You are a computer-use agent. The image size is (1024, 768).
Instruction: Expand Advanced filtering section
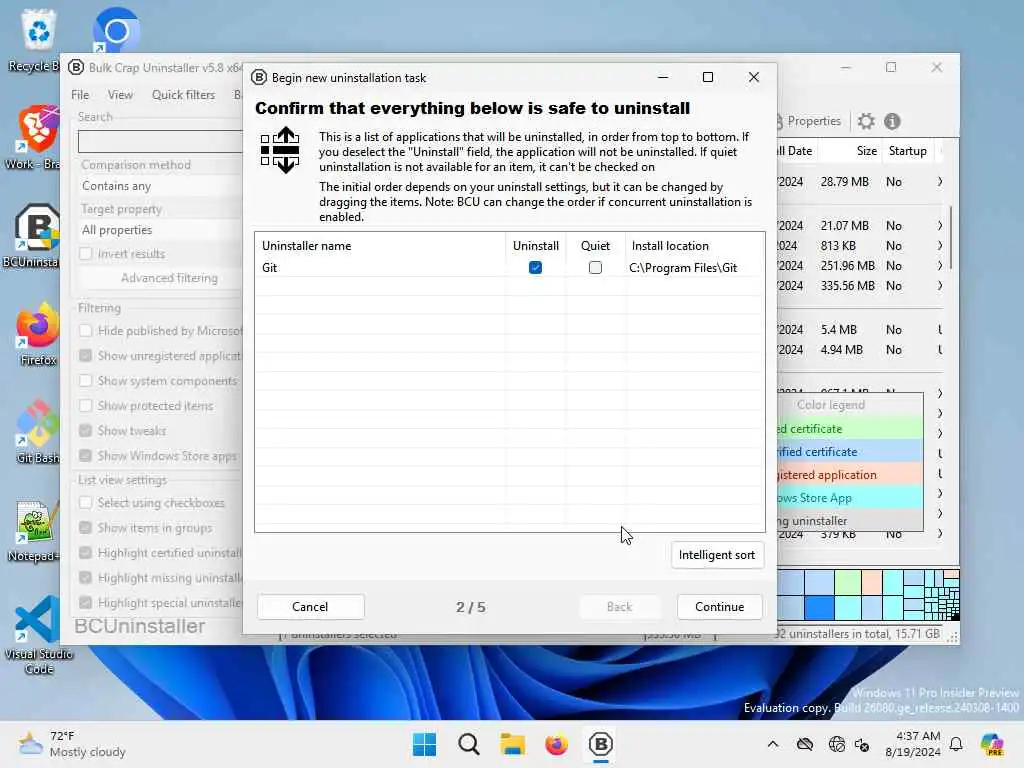click(169, 278)
